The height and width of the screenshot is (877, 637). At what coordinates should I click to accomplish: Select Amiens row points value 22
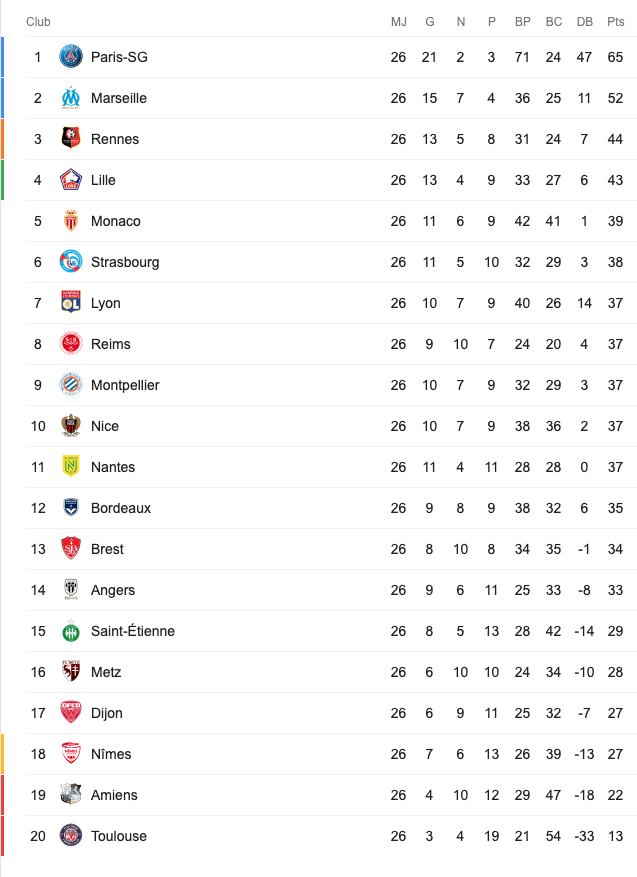point(615,795)
